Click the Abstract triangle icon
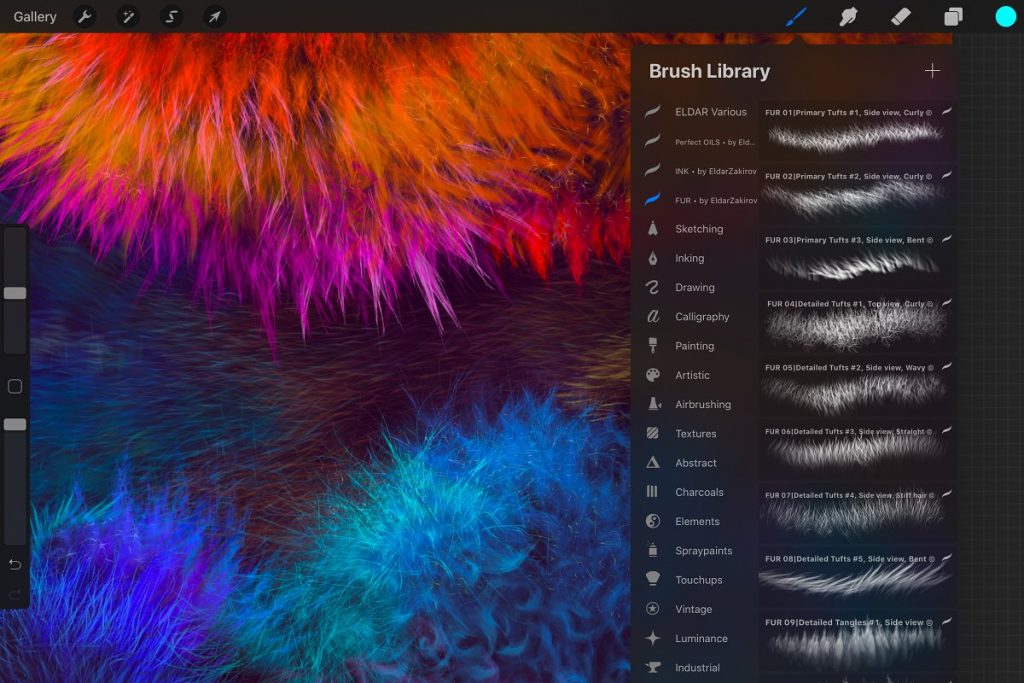This screenshot has height=683, width=1024. [652, 462]
